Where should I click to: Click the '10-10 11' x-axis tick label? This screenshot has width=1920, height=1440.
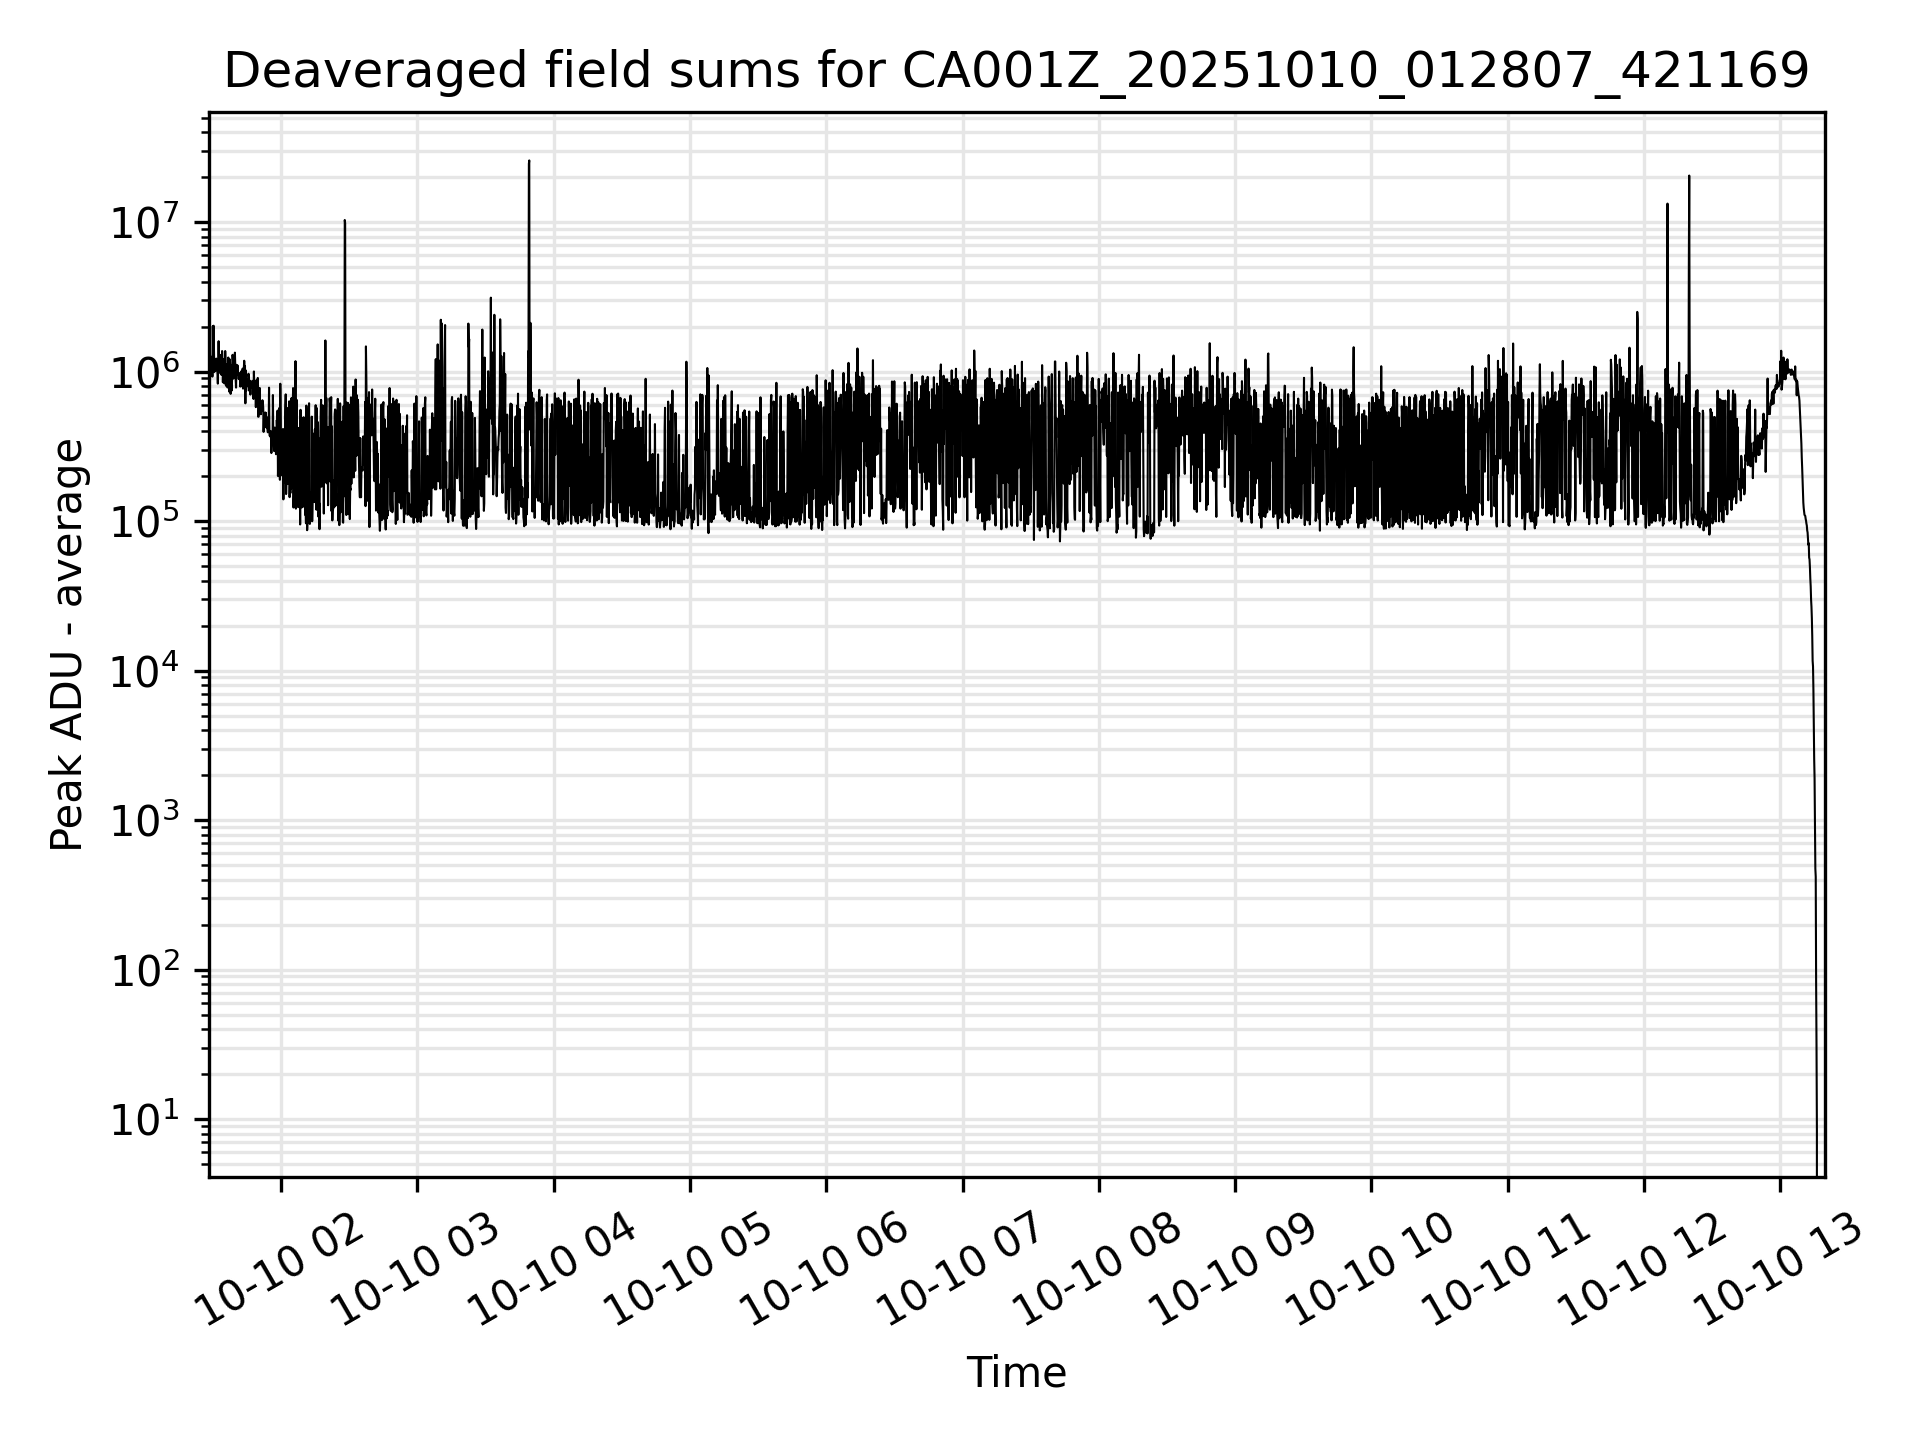(x=1506, y=1271)
